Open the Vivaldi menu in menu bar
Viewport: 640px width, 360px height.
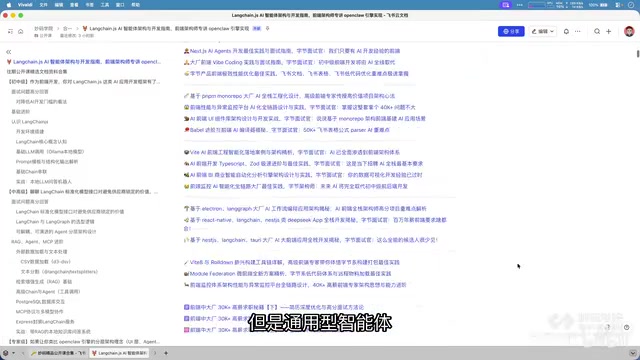pos(25,5)
